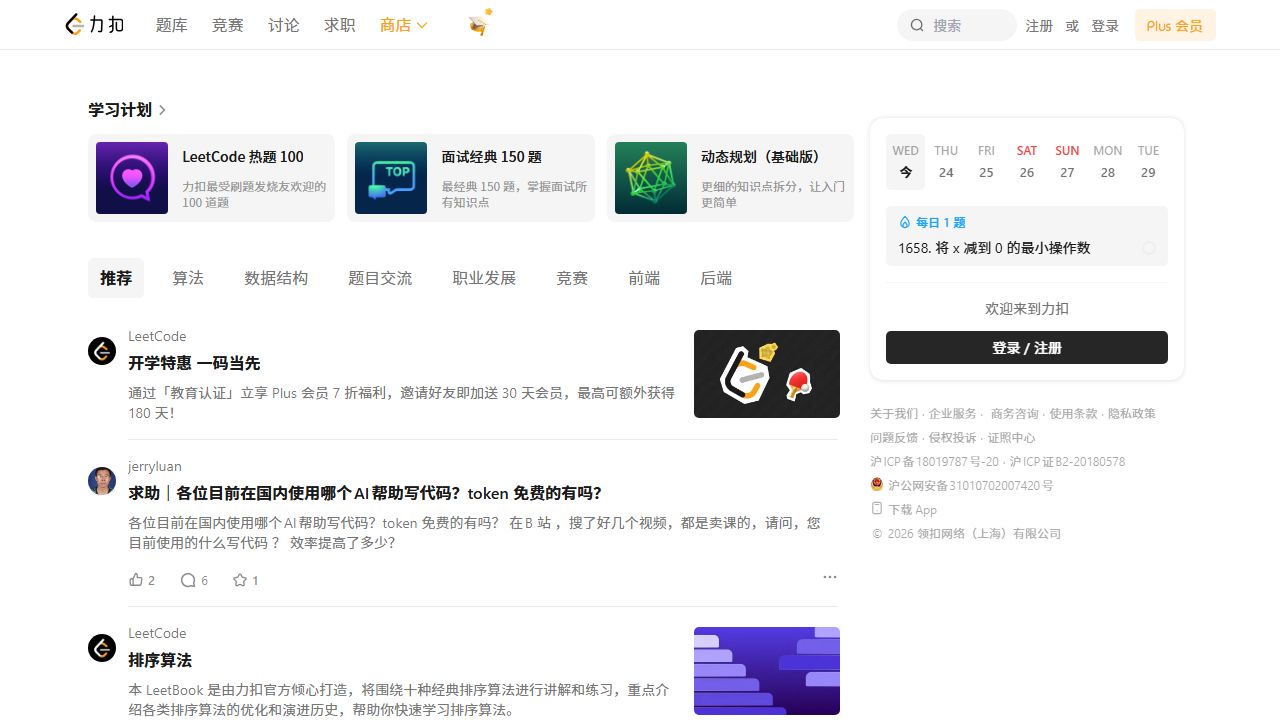The image size is (1280, 720).
Task: Click the search magnifier icon
Action: [917, 26]
